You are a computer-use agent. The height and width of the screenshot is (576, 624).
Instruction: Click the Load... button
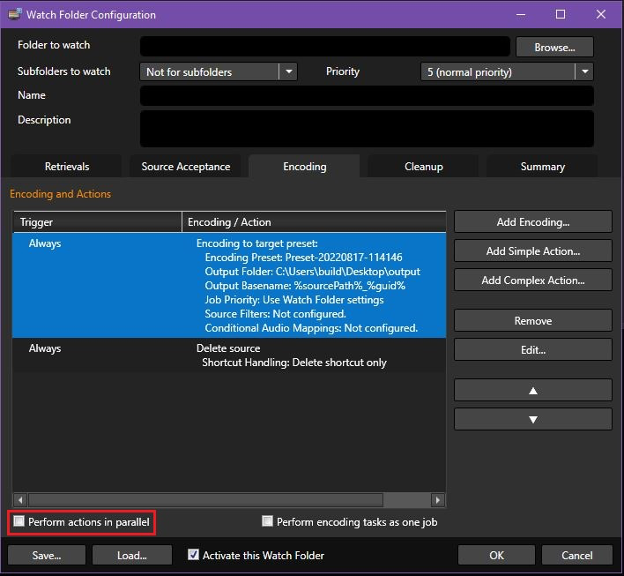click(x=132, y=555)
